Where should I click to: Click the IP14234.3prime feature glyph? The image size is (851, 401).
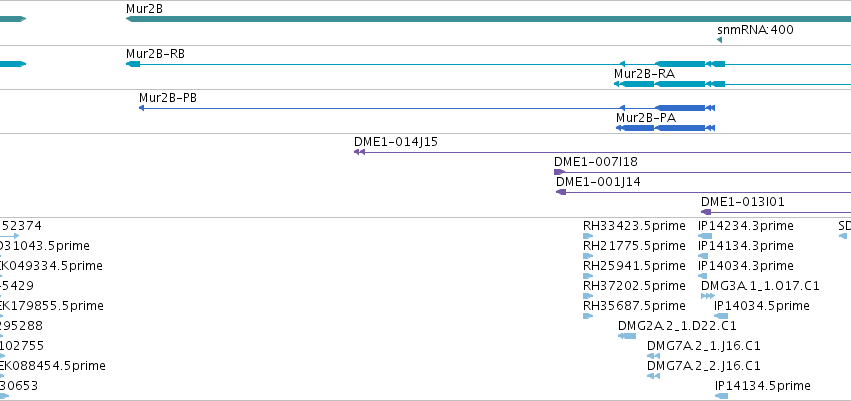pyautogui.click(x=705, y=236)
